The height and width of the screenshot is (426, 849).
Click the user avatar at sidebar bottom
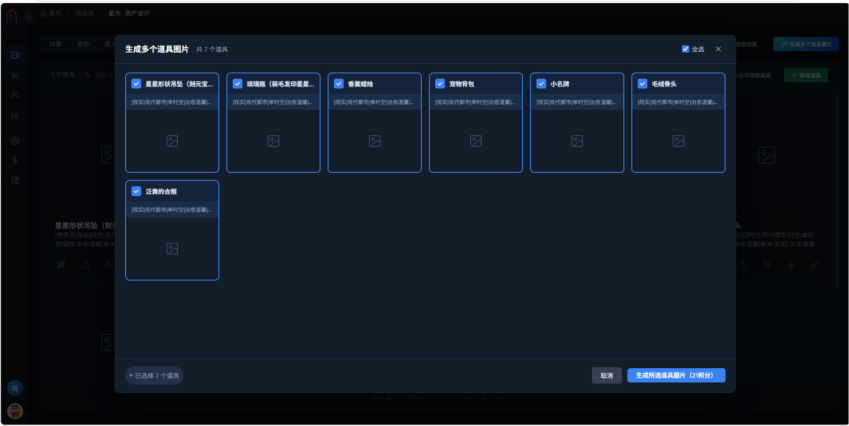click(15, 411)
